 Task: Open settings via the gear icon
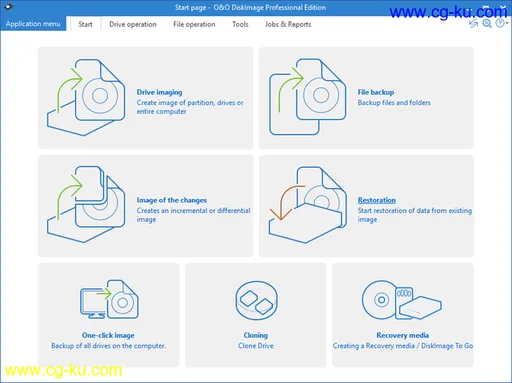pyautogui.click(x=487, y=23)
